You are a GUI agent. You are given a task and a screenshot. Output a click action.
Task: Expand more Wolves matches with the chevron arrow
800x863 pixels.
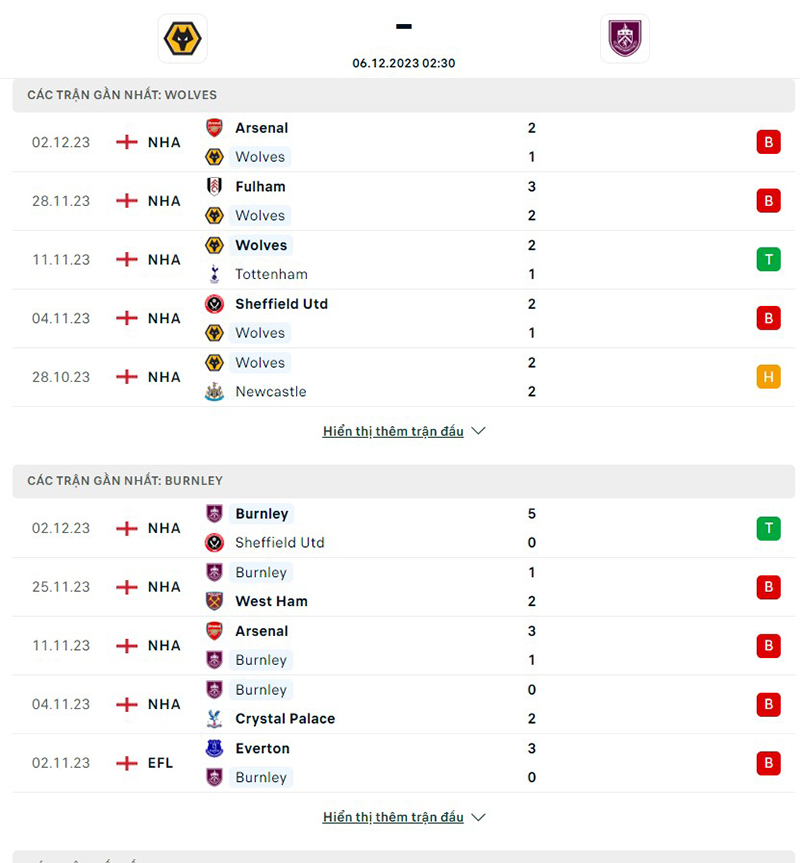(x=478, y=431)
